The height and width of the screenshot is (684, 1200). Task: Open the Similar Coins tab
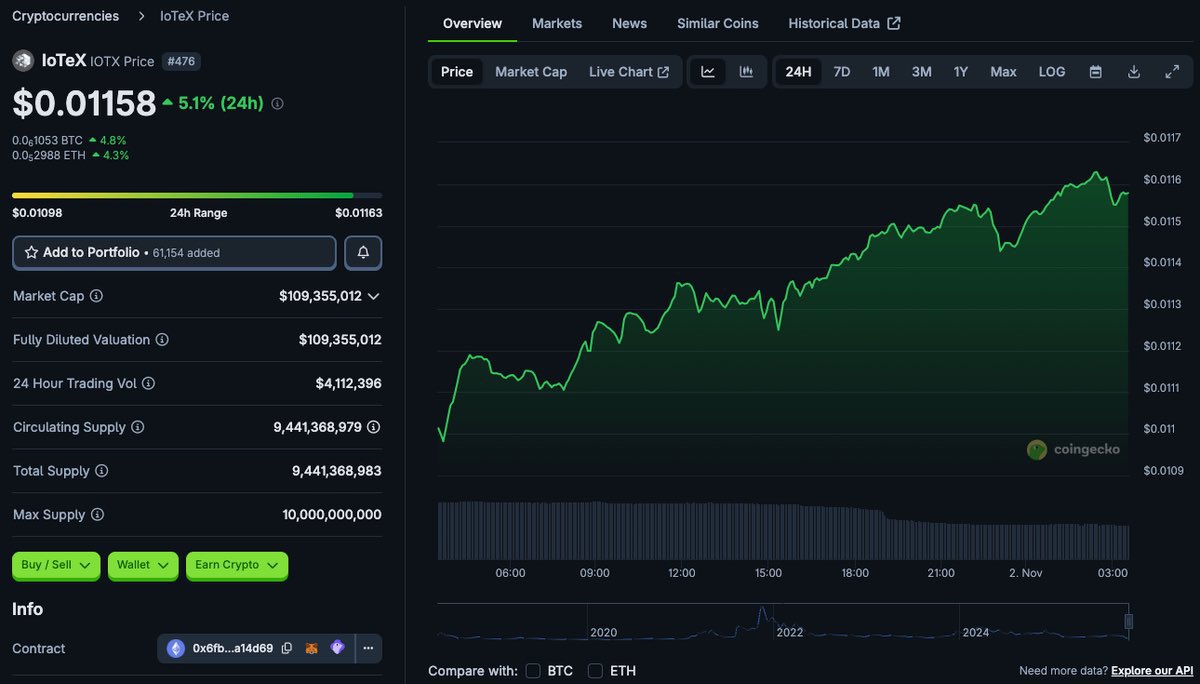coord(717,23)
